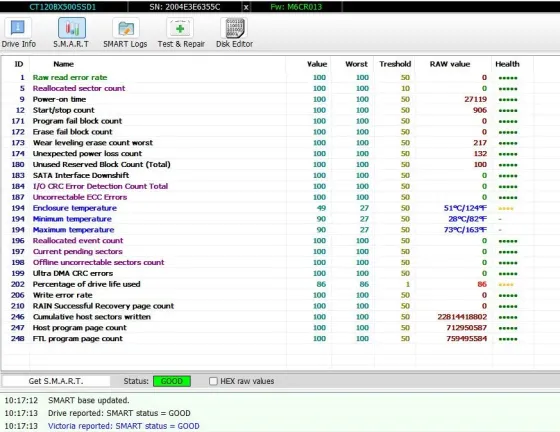Click raw value 51°C/124°F
The height and width of the screenshot is (432, 560).
465,208
